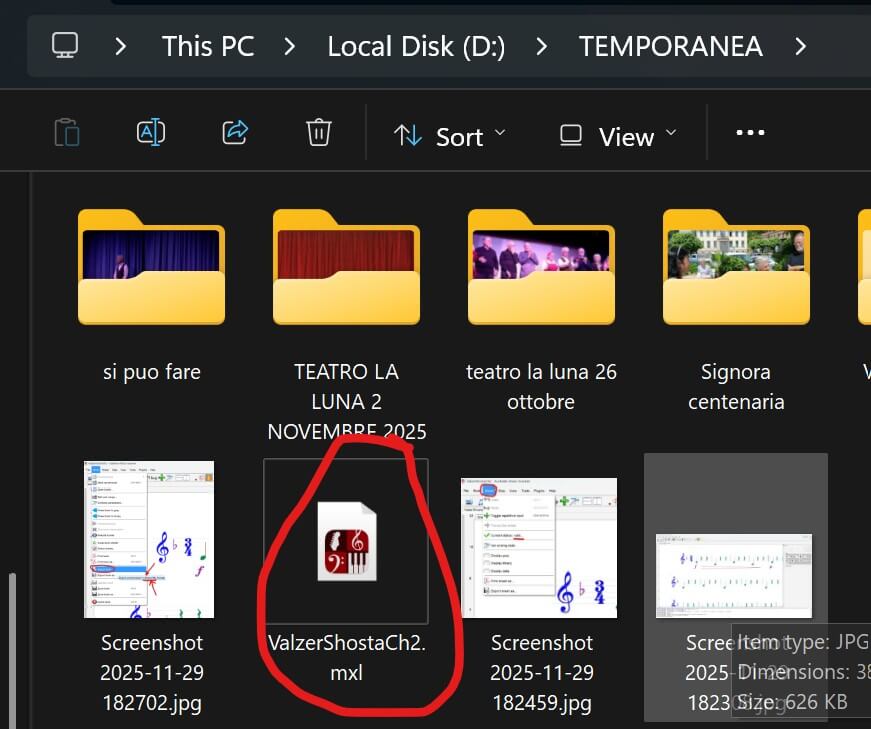Image resolution: width=871 pixels, height=729 pixels.
Task: Click the Share icon in toolbar
Action: pos(235,133)
